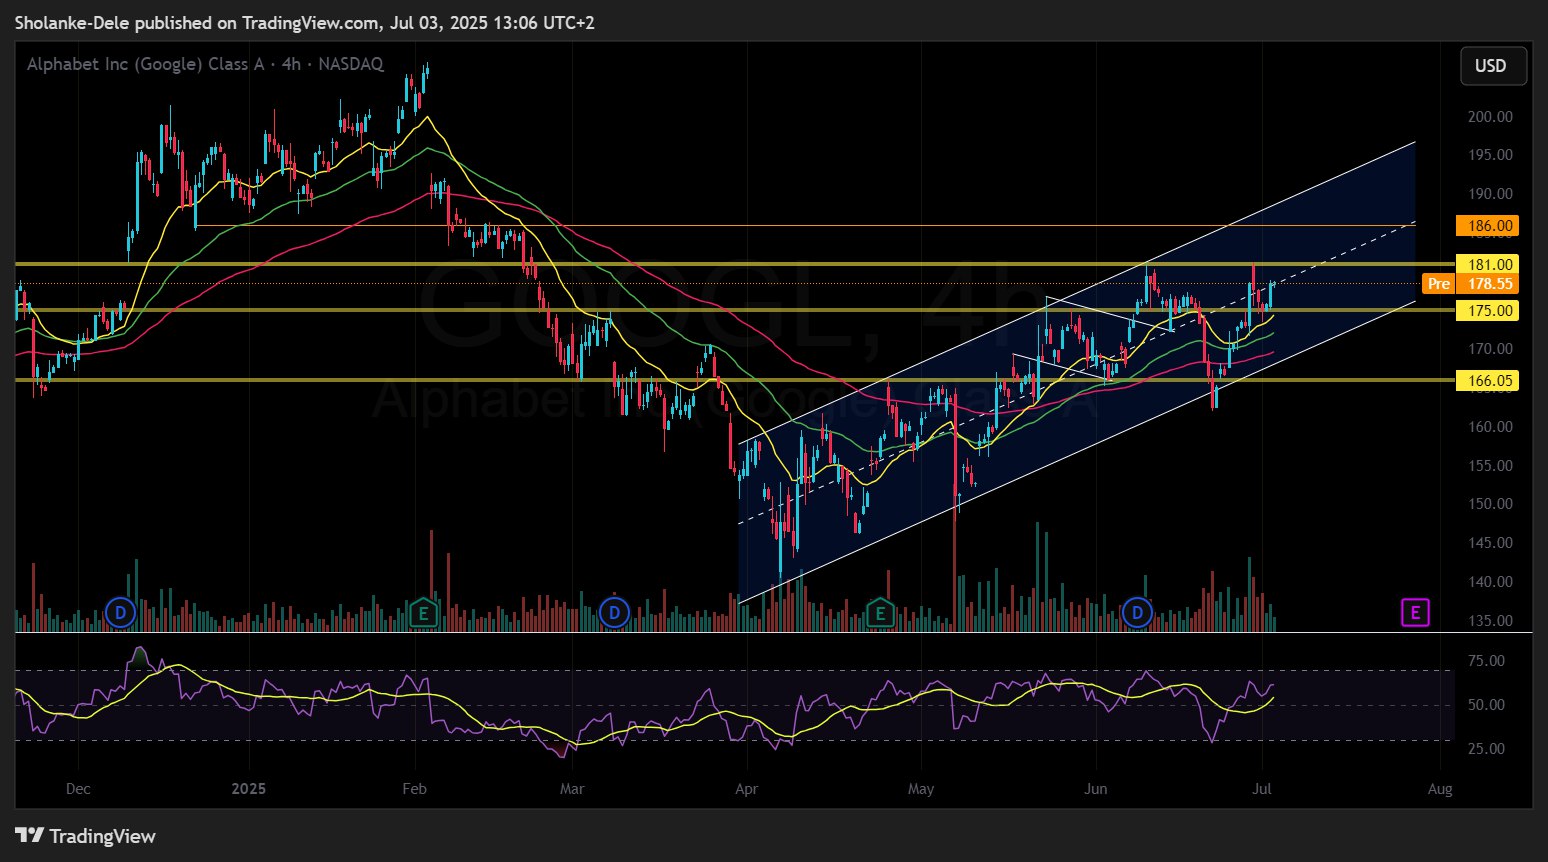The height and width of the screenshot is (862, 1548).
Task: Click the 140.00 price axis value
Action: tap(1490, 582)
